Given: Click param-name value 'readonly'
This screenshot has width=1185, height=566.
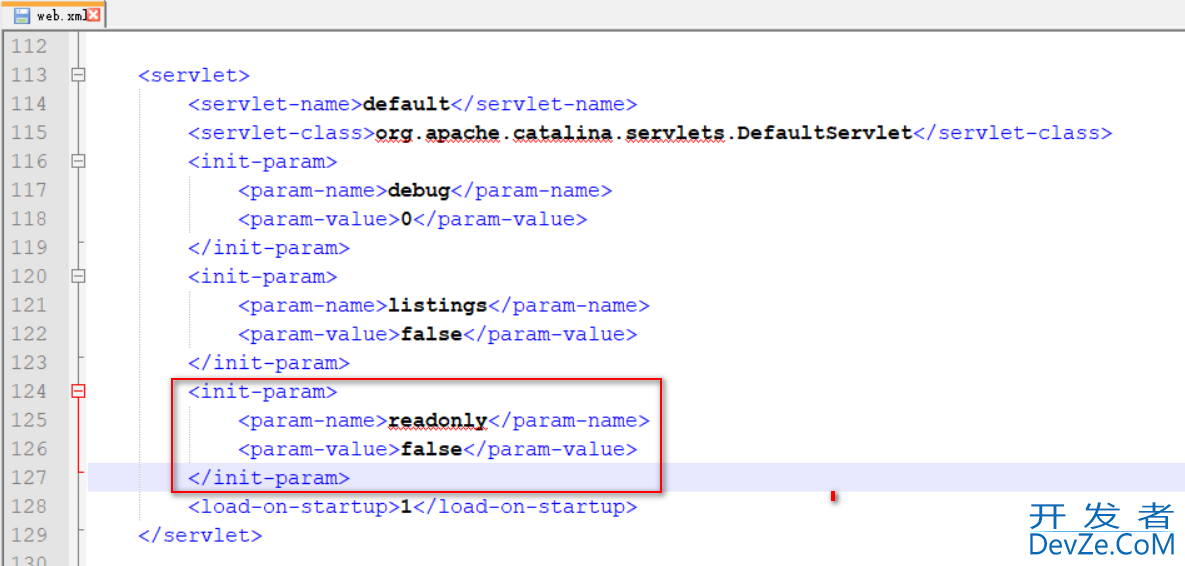Looking at the screenshot, I should pyautogui.click(x=437, y=420).
